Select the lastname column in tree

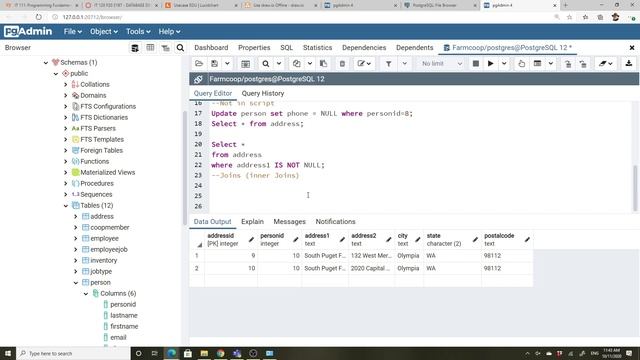(x=124, y=316)
